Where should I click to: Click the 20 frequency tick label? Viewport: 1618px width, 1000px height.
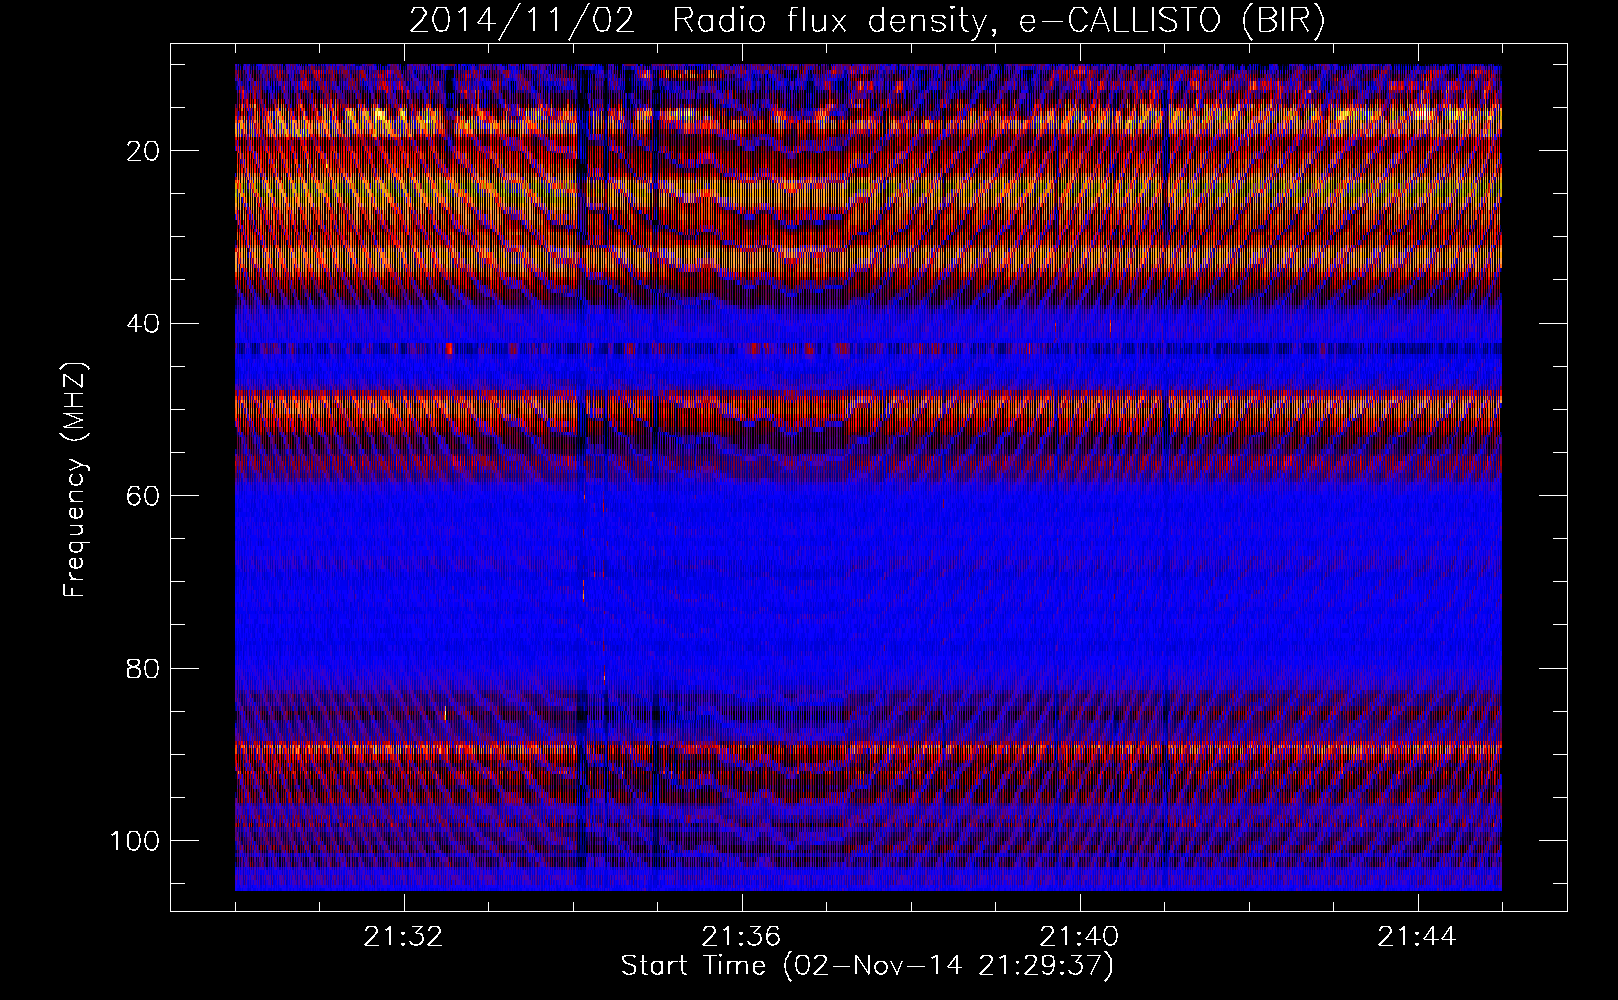click(143, 151)
